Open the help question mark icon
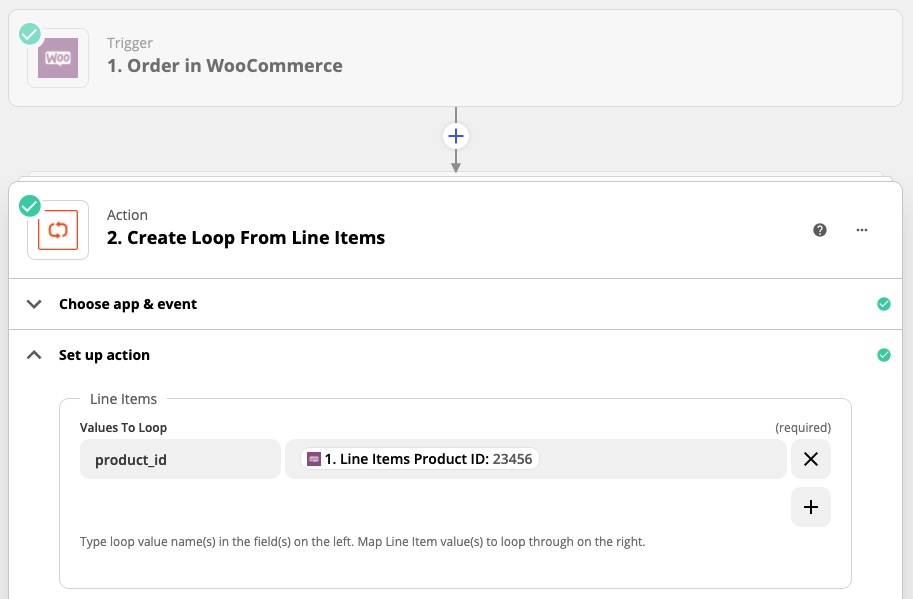The width and height of the screenshot is (913, 599). (x=820, y=230)
